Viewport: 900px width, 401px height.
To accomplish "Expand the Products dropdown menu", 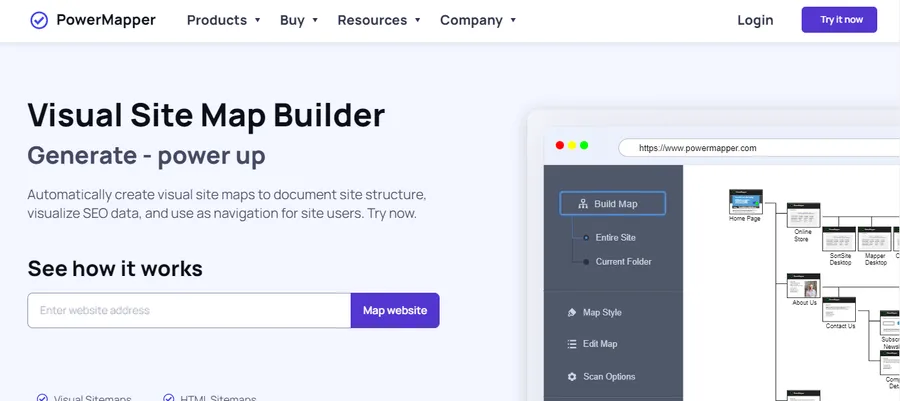I will pos(223,20).
